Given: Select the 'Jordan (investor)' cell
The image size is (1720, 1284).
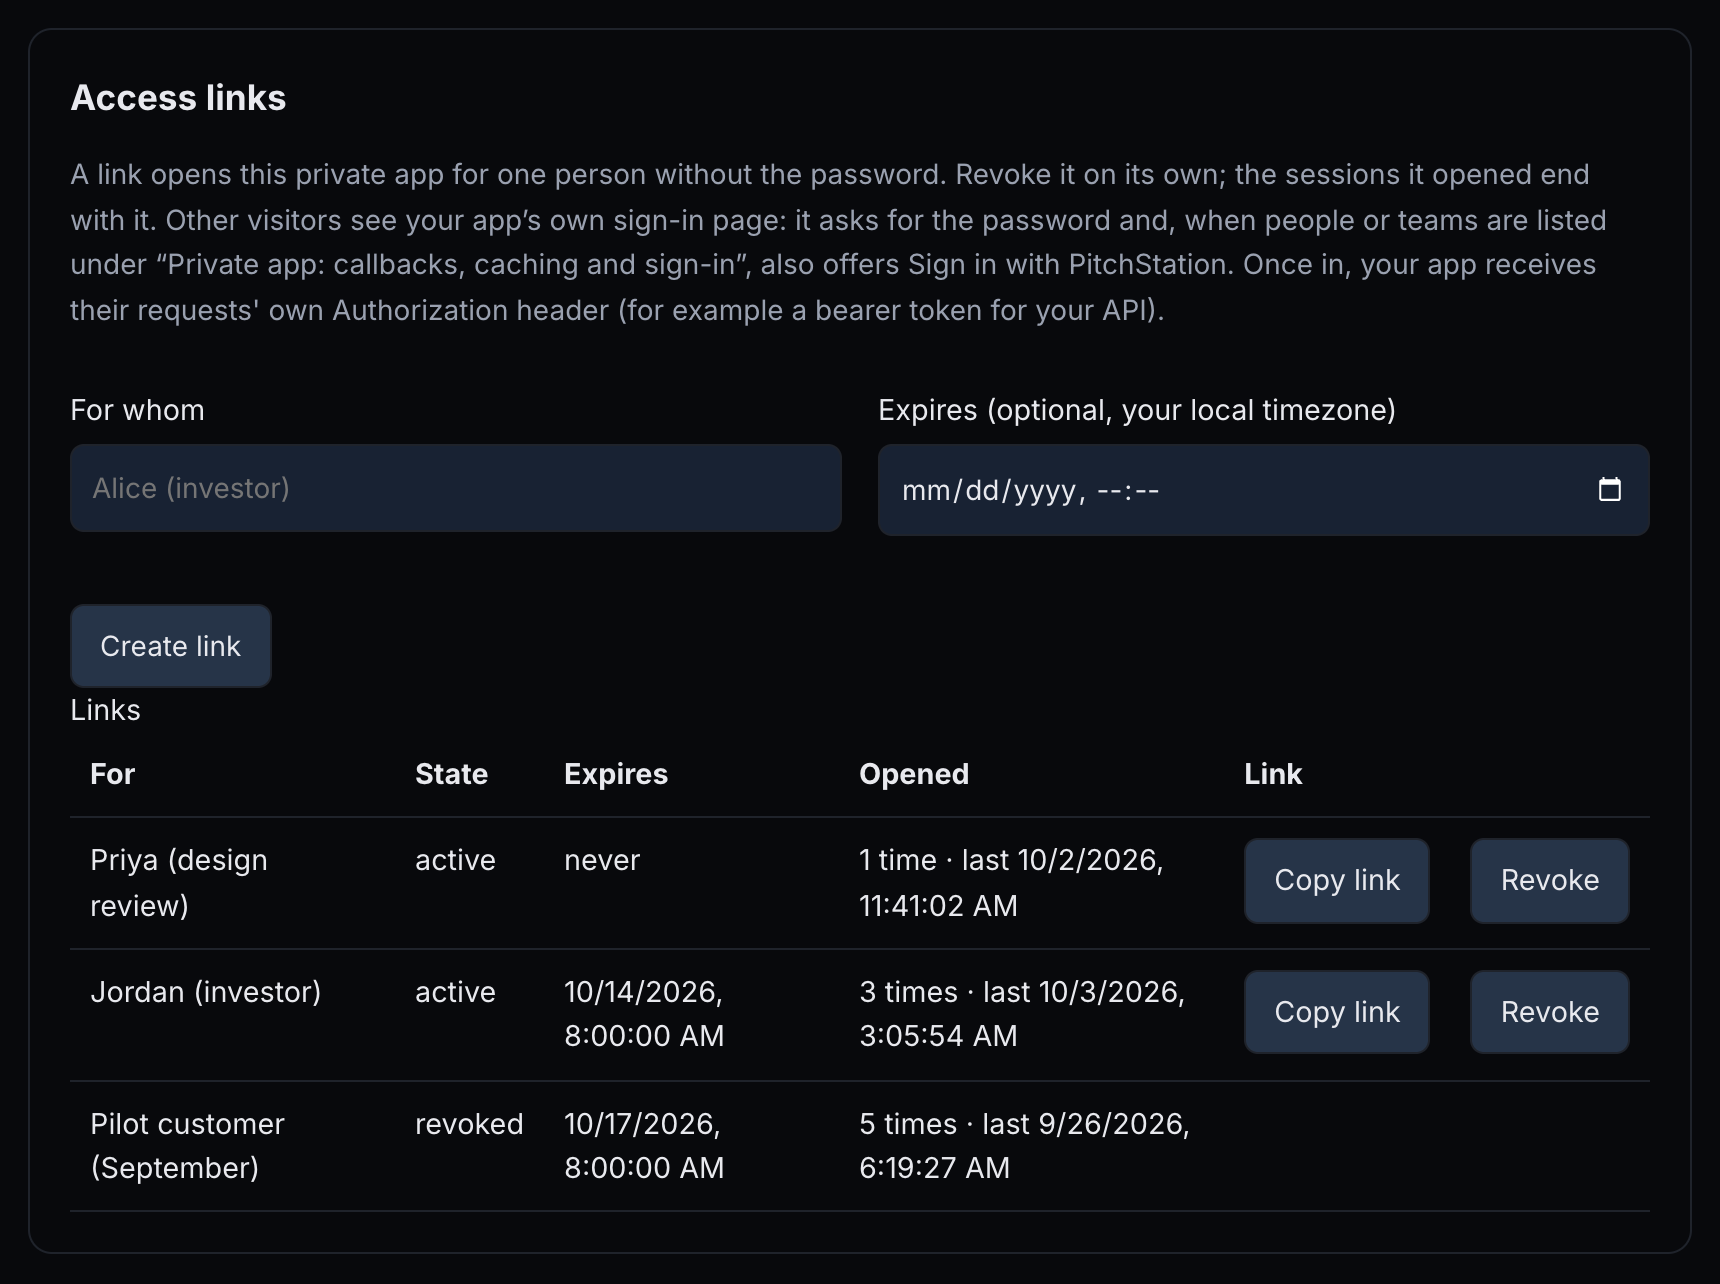Looking at the screenshot, I should 206,992.
